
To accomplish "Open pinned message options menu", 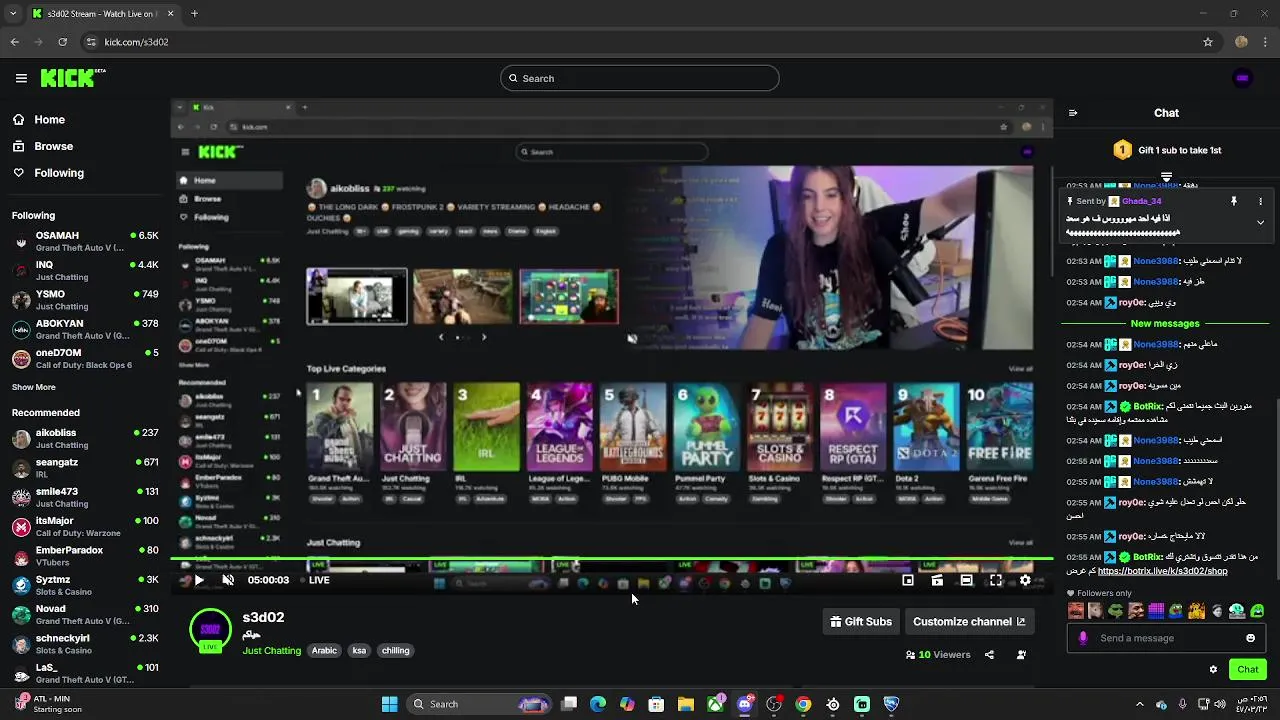I will pos(1260,201).
